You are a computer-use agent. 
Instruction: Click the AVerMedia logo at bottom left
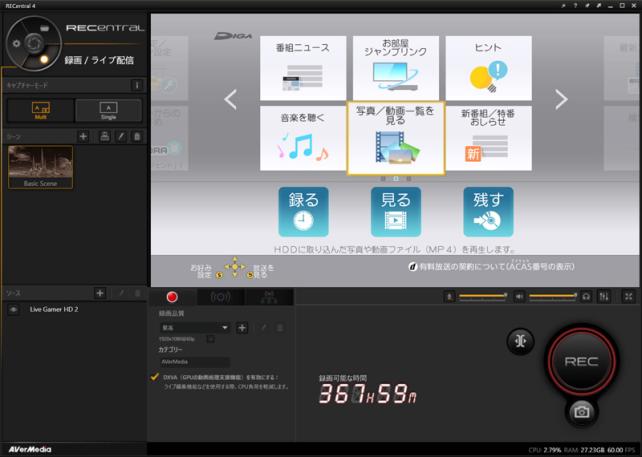tap(30, 449)
